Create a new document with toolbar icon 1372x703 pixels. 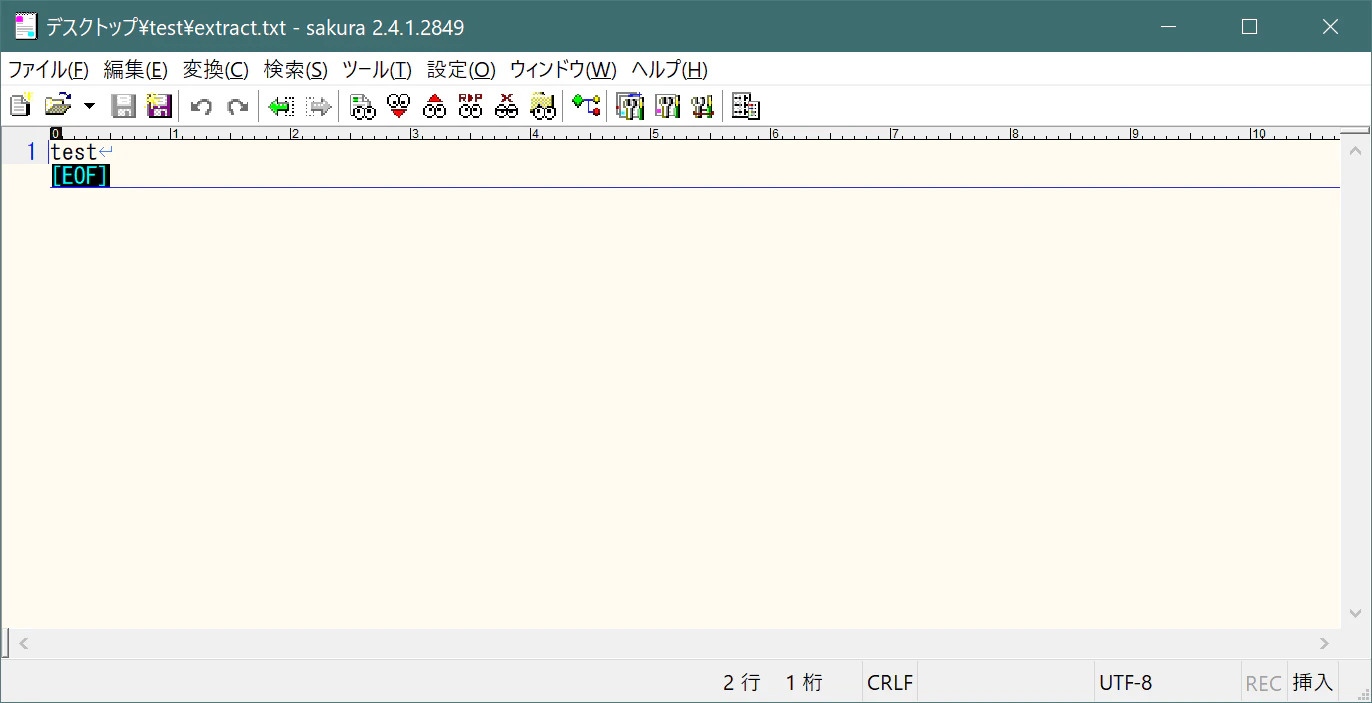[x=20, y=105]
